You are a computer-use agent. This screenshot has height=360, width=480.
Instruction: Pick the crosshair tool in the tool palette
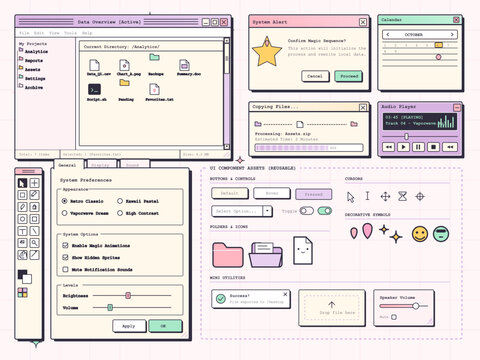34,183
